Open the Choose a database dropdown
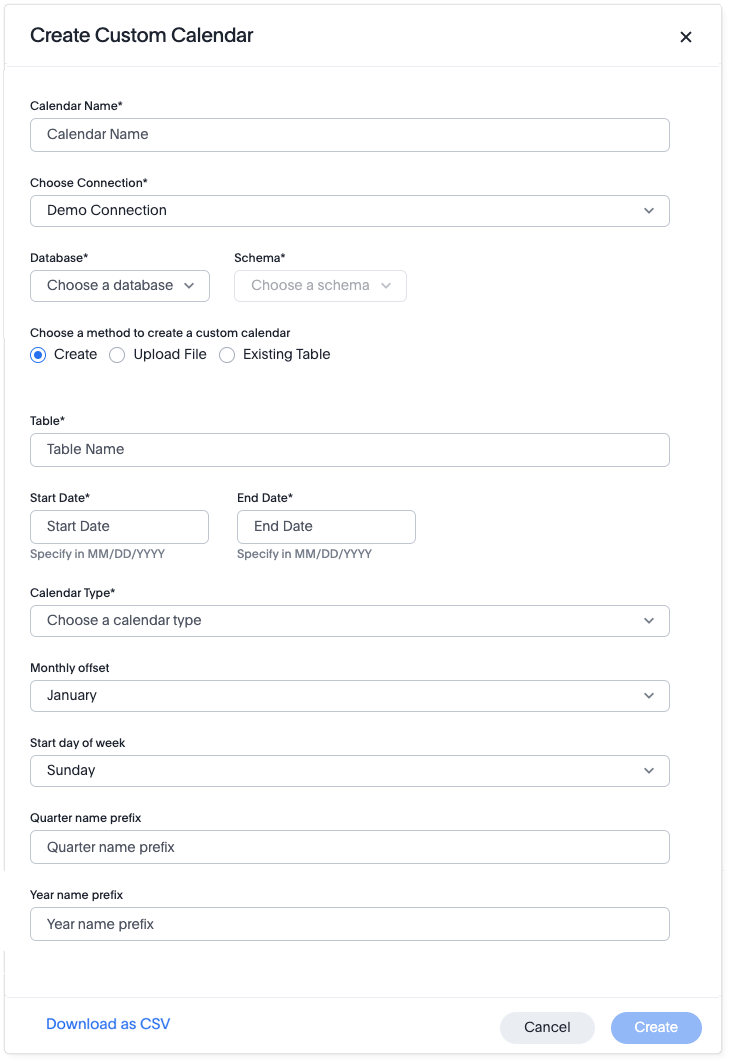 pos(119,286)
